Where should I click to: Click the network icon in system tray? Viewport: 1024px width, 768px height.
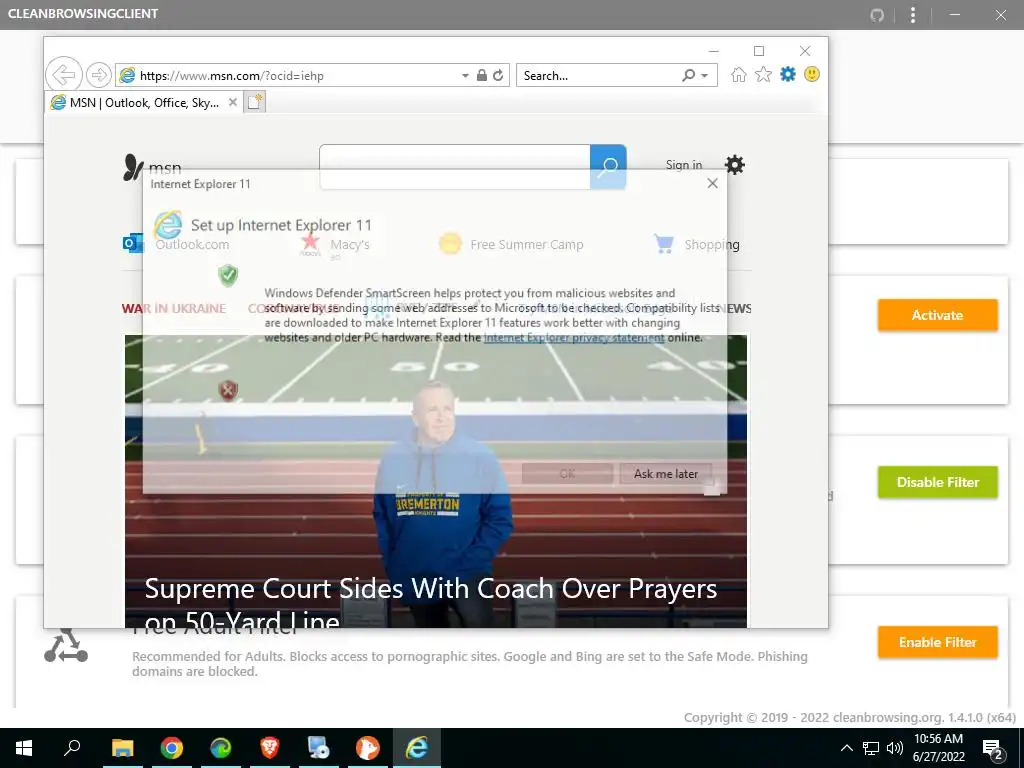871,748
